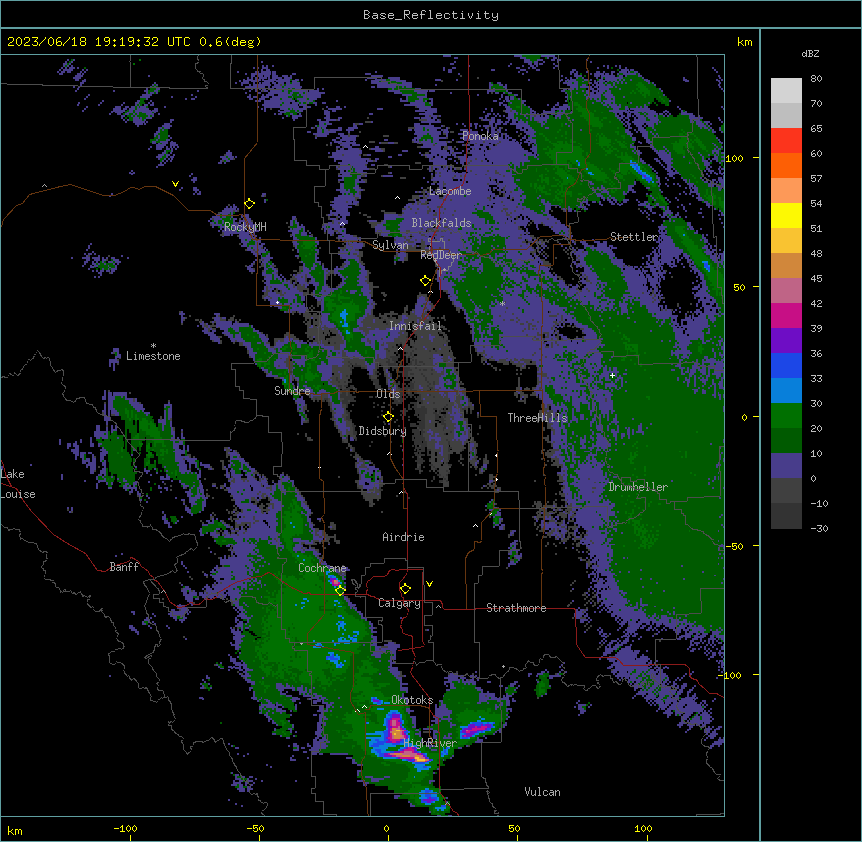Viewport: 862px width, 842px height.
Task: Click the ThreeHills city label
Action: (x=537, y=418)
